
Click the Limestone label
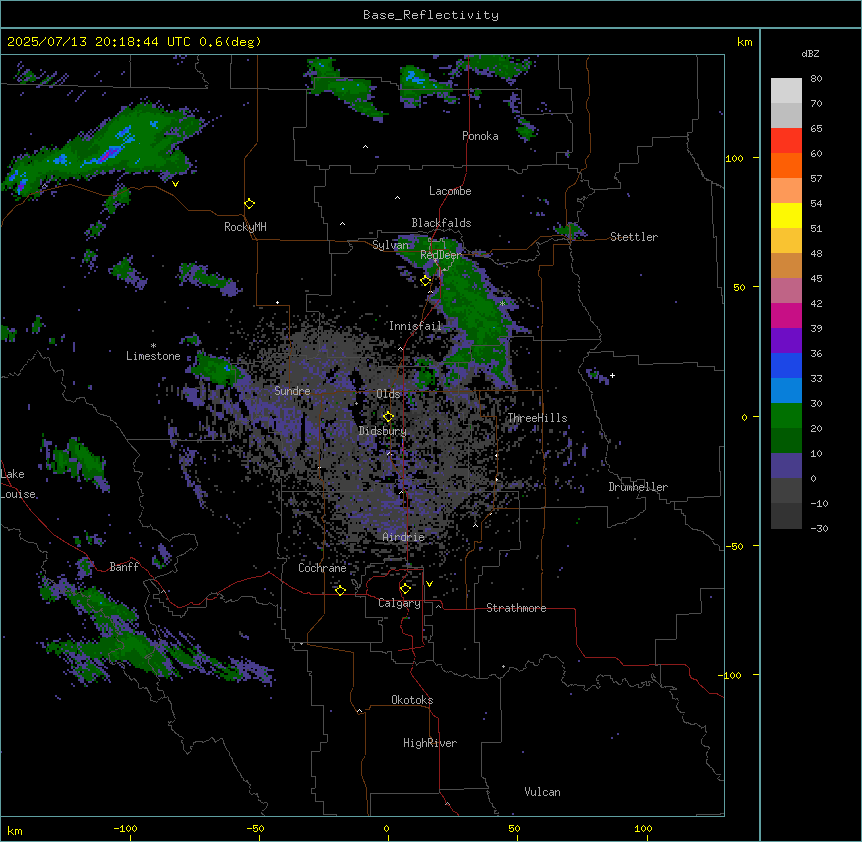tap(153, 356)
